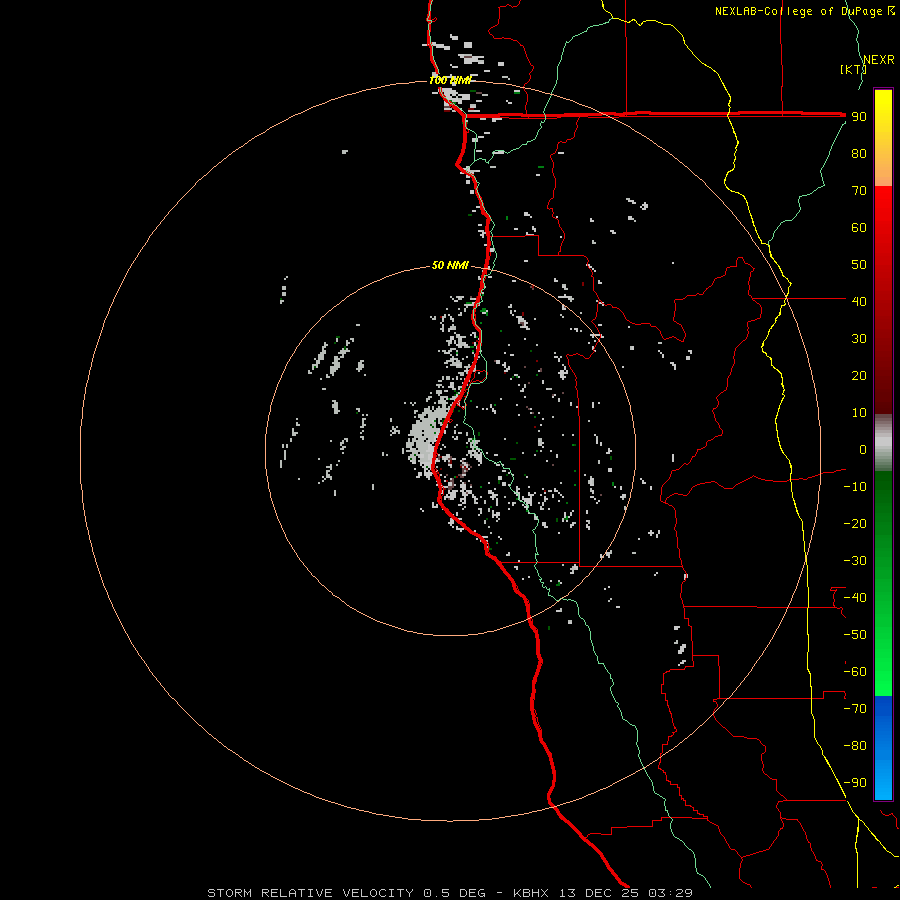Select the -50 value on the velocity scale
Screen dimensions: 900x900
pos(855,635)
